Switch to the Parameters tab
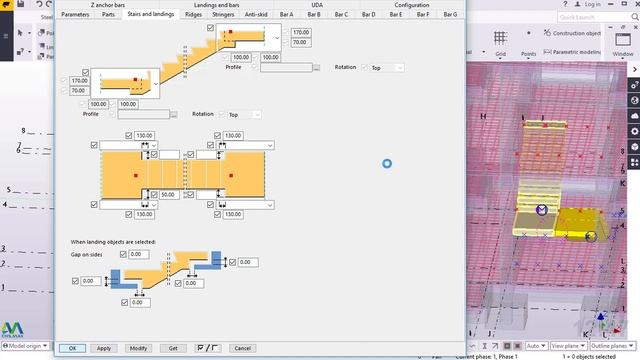The height and width of the screenshot is (360, 640). (75, 14)
